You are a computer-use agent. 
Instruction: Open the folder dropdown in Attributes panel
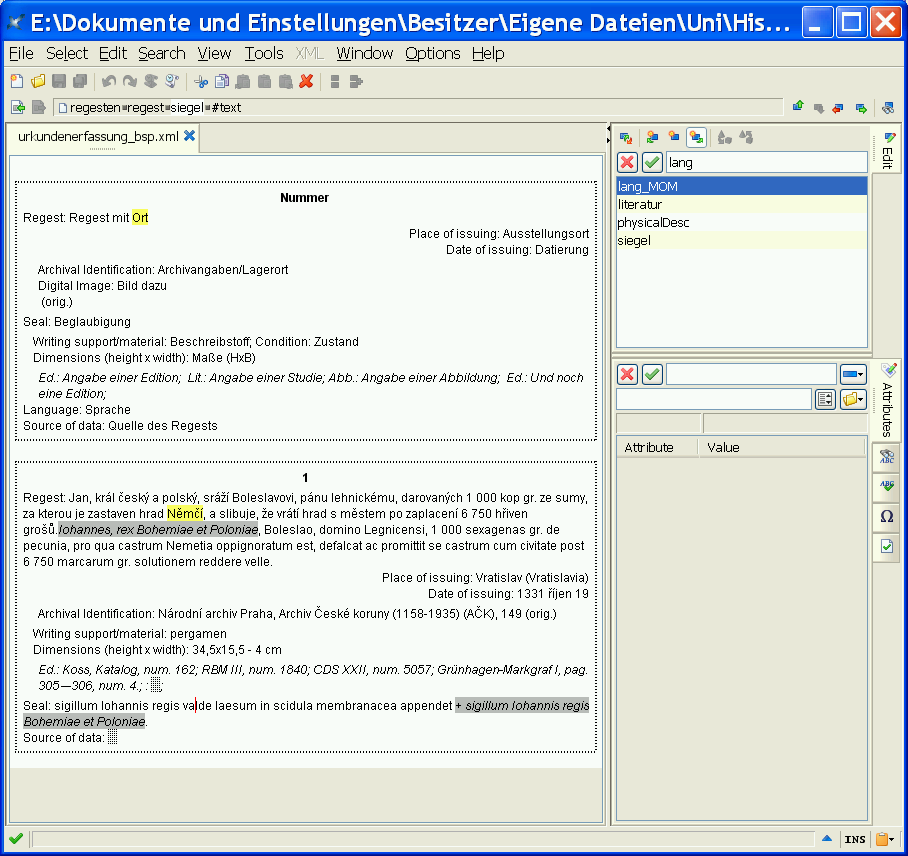pyautogui.click(x=853, y=399)
